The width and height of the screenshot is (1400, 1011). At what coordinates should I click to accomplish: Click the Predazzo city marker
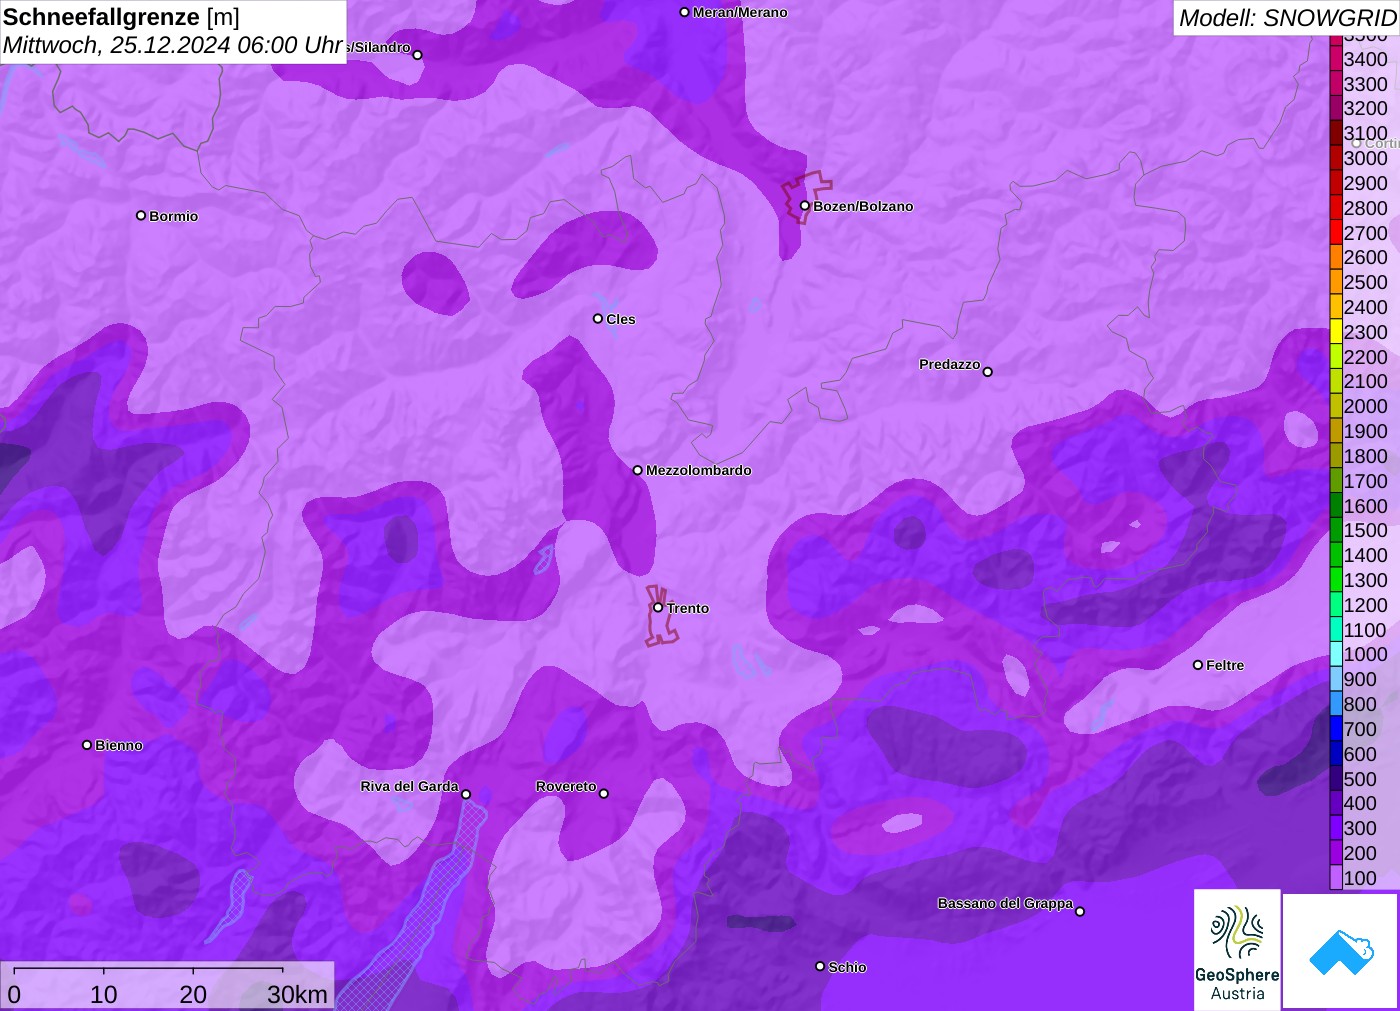[988, 371]
